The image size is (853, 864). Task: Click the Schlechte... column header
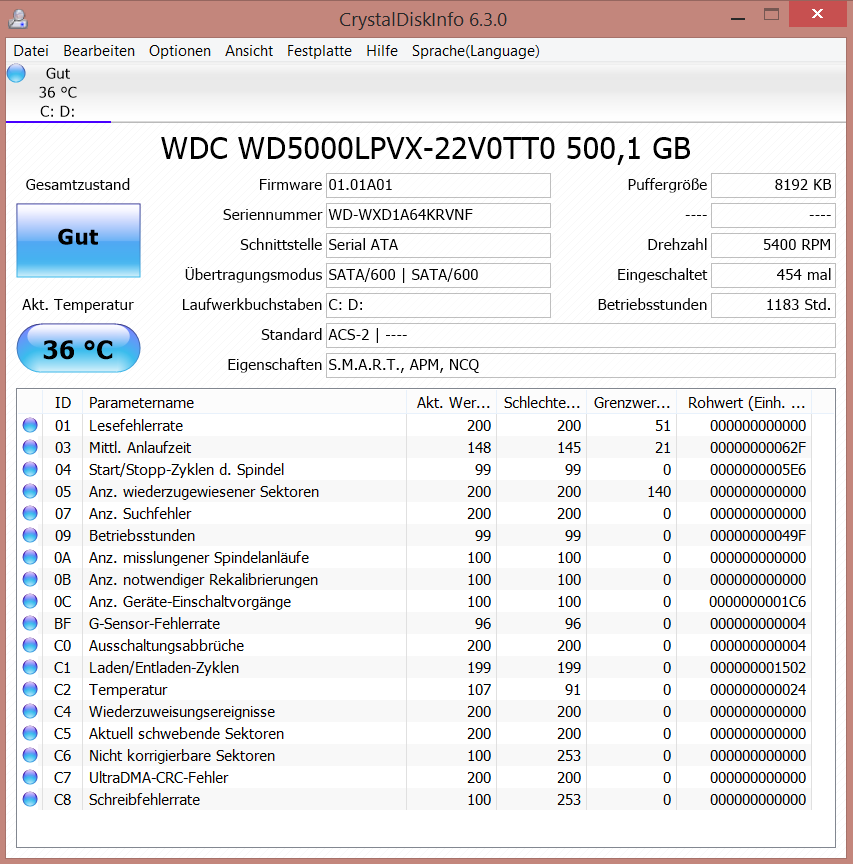point(541,403)
